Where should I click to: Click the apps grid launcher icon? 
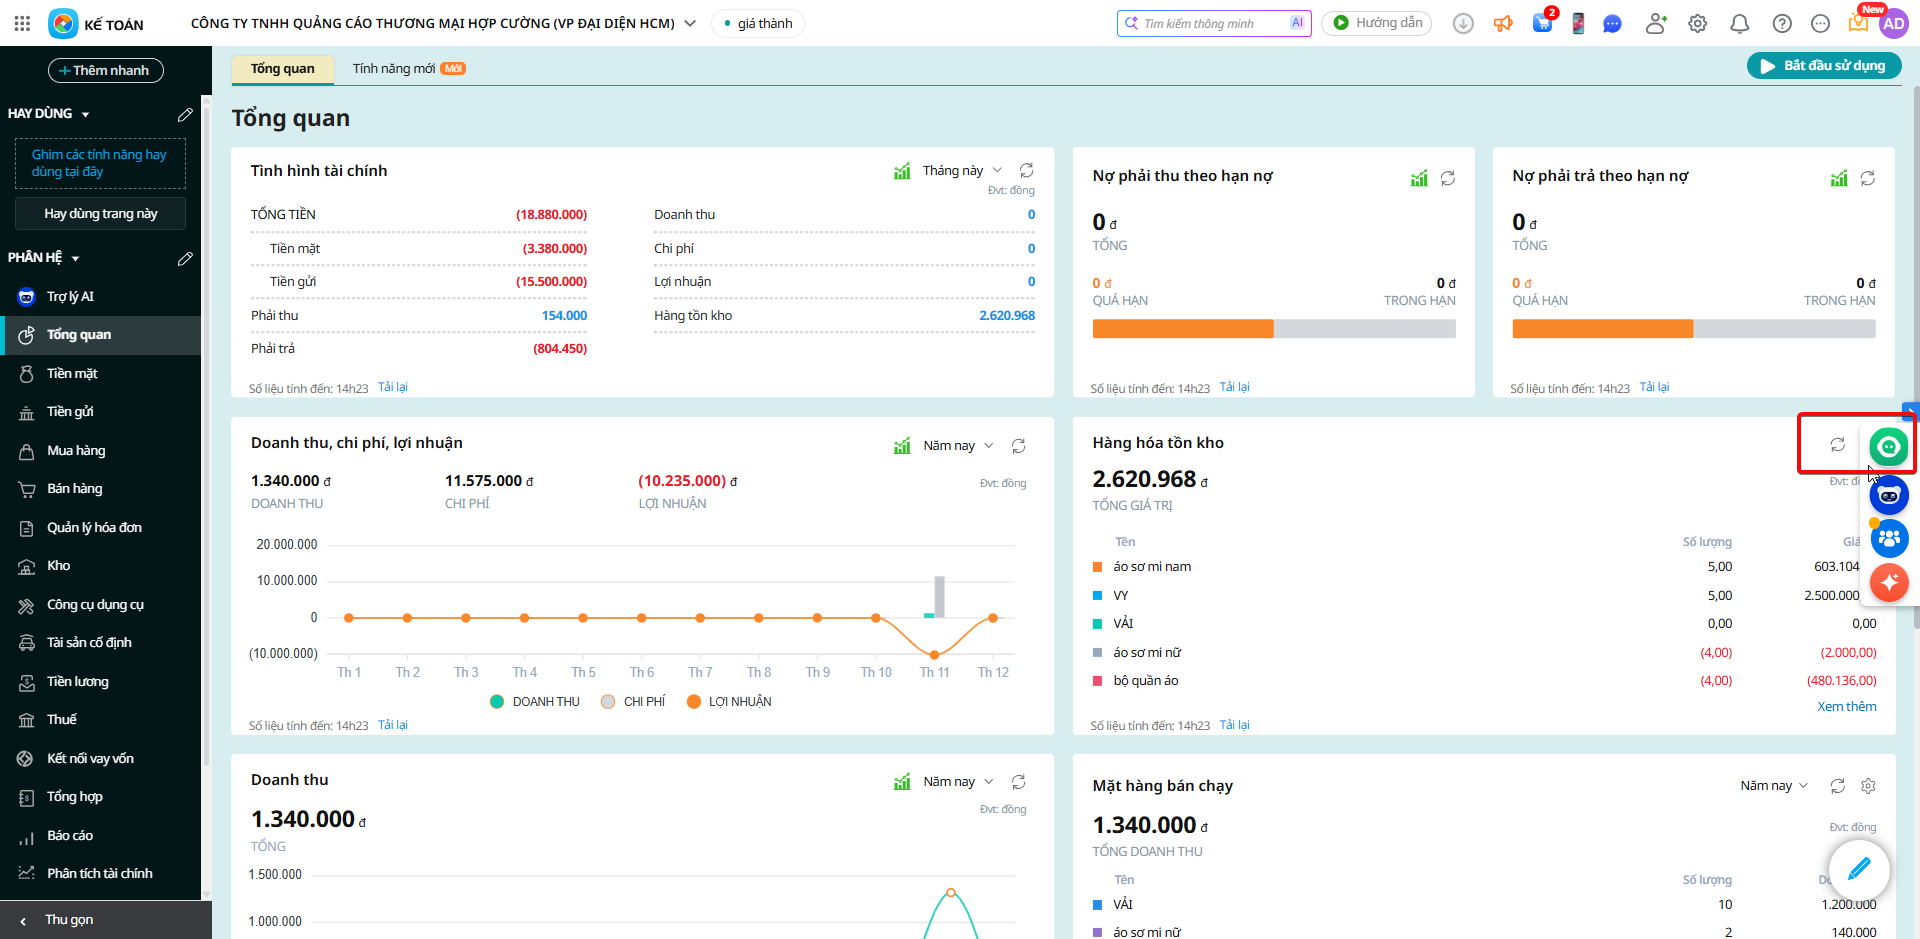tap(22, 23)
